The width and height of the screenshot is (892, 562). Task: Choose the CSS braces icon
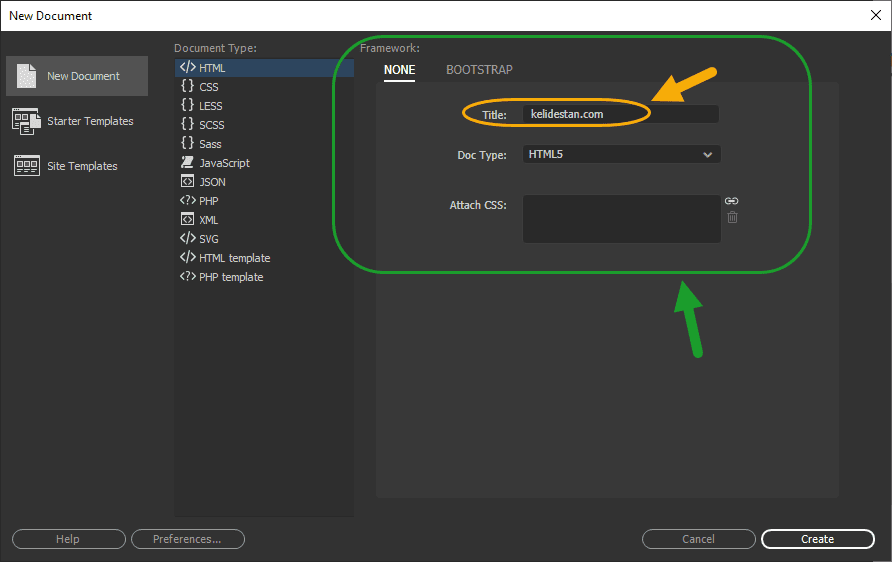[187, 86]
